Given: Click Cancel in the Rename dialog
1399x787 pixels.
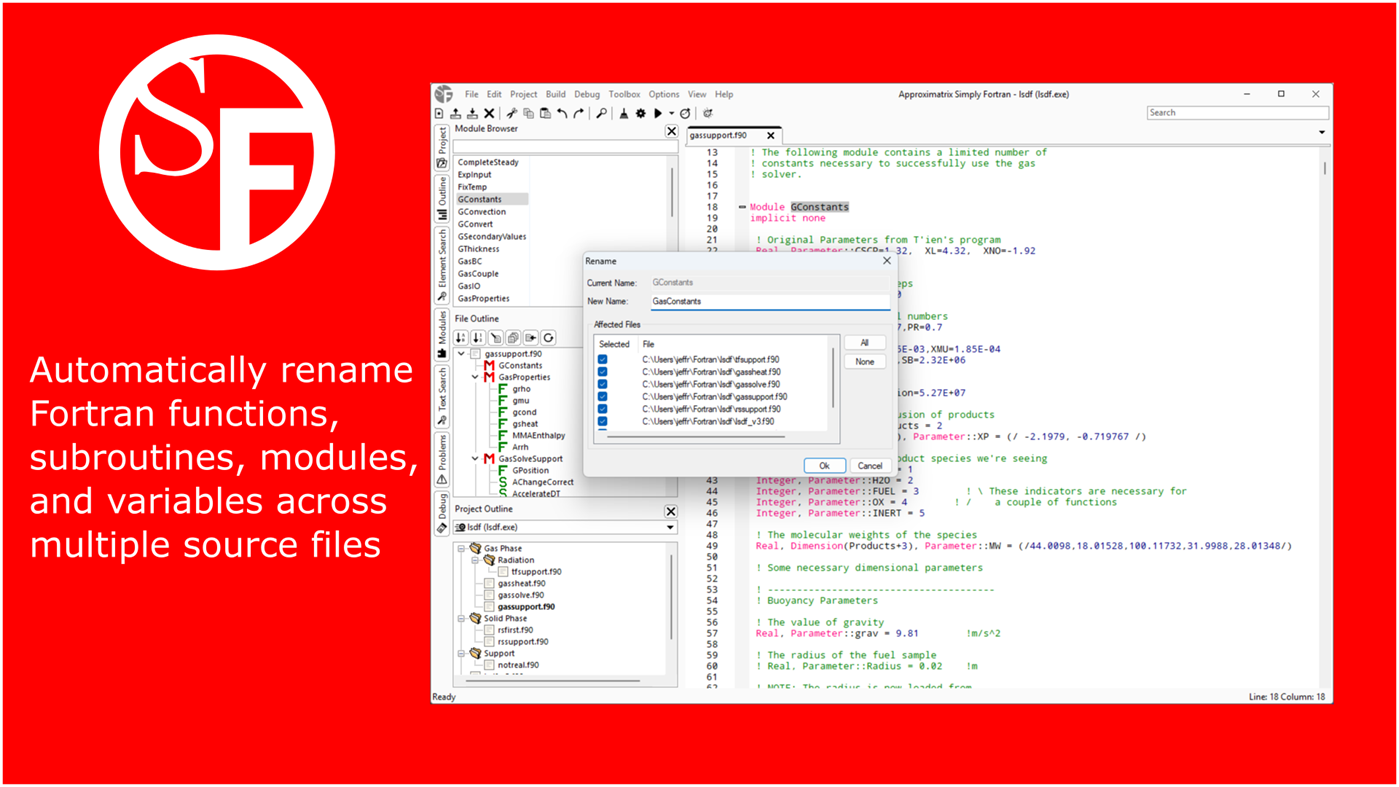Looking at the screenshot, I should tap(869, 465).
